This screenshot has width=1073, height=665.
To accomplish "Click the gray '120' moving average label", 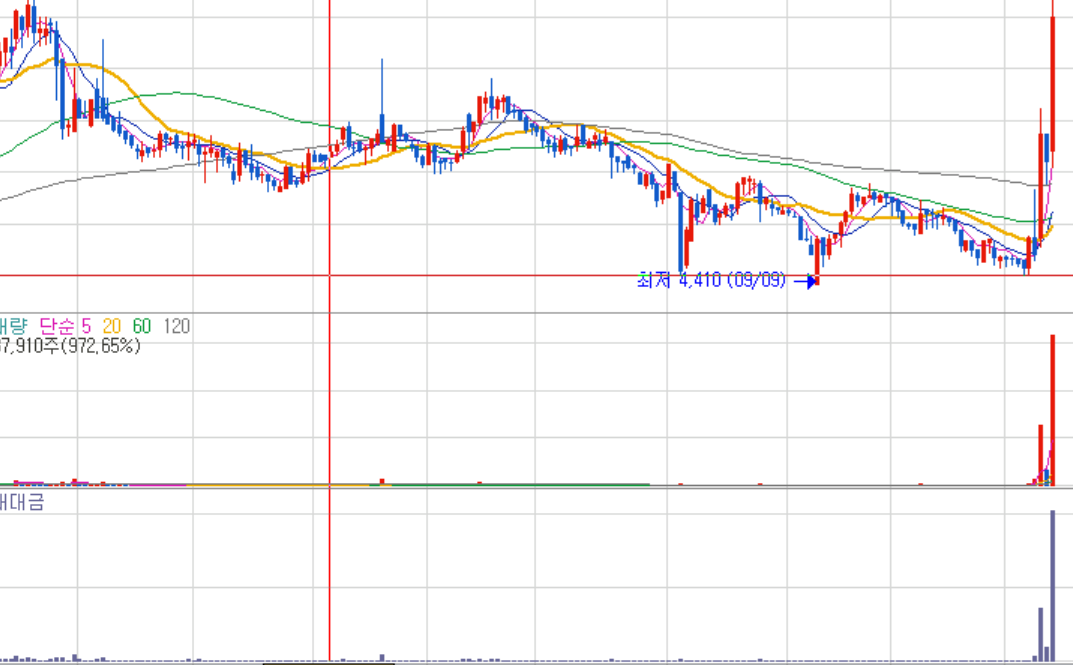I will (177, 326).
